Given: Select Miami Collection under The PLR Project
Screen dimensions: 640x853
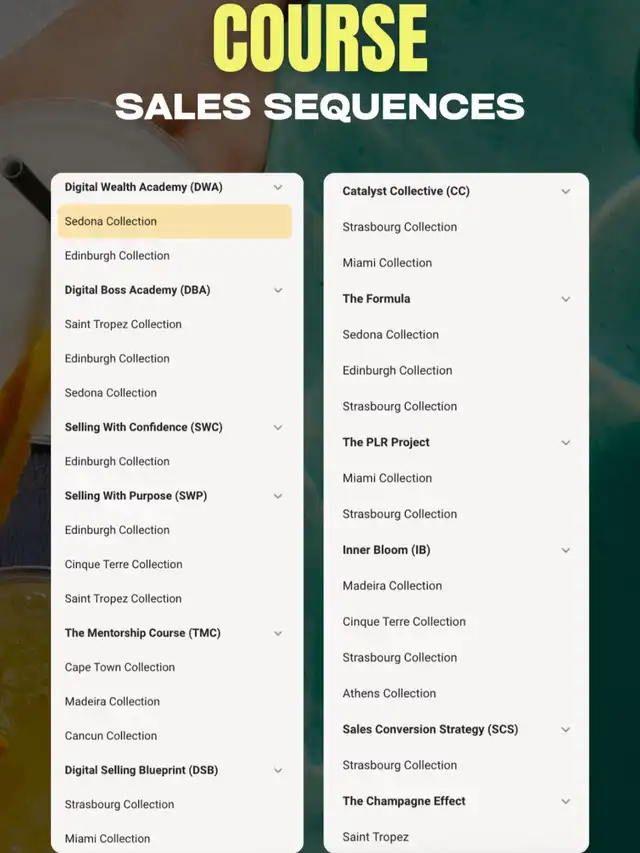Looking at the screenshot, I should tap(387, 478).
